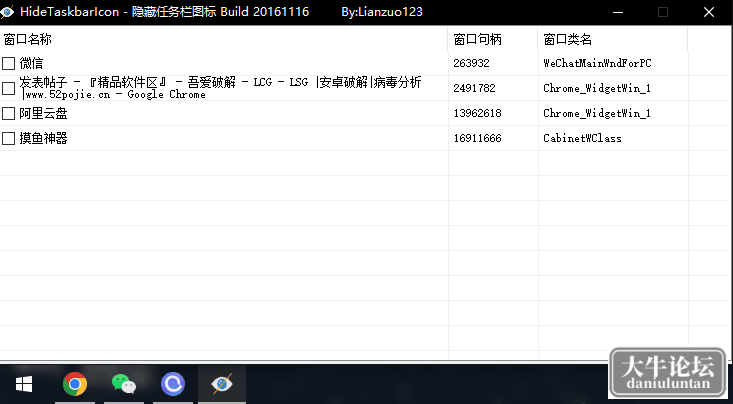
Task: Open the 阿里云盘 taskbar icon
Action: point(173,384)
